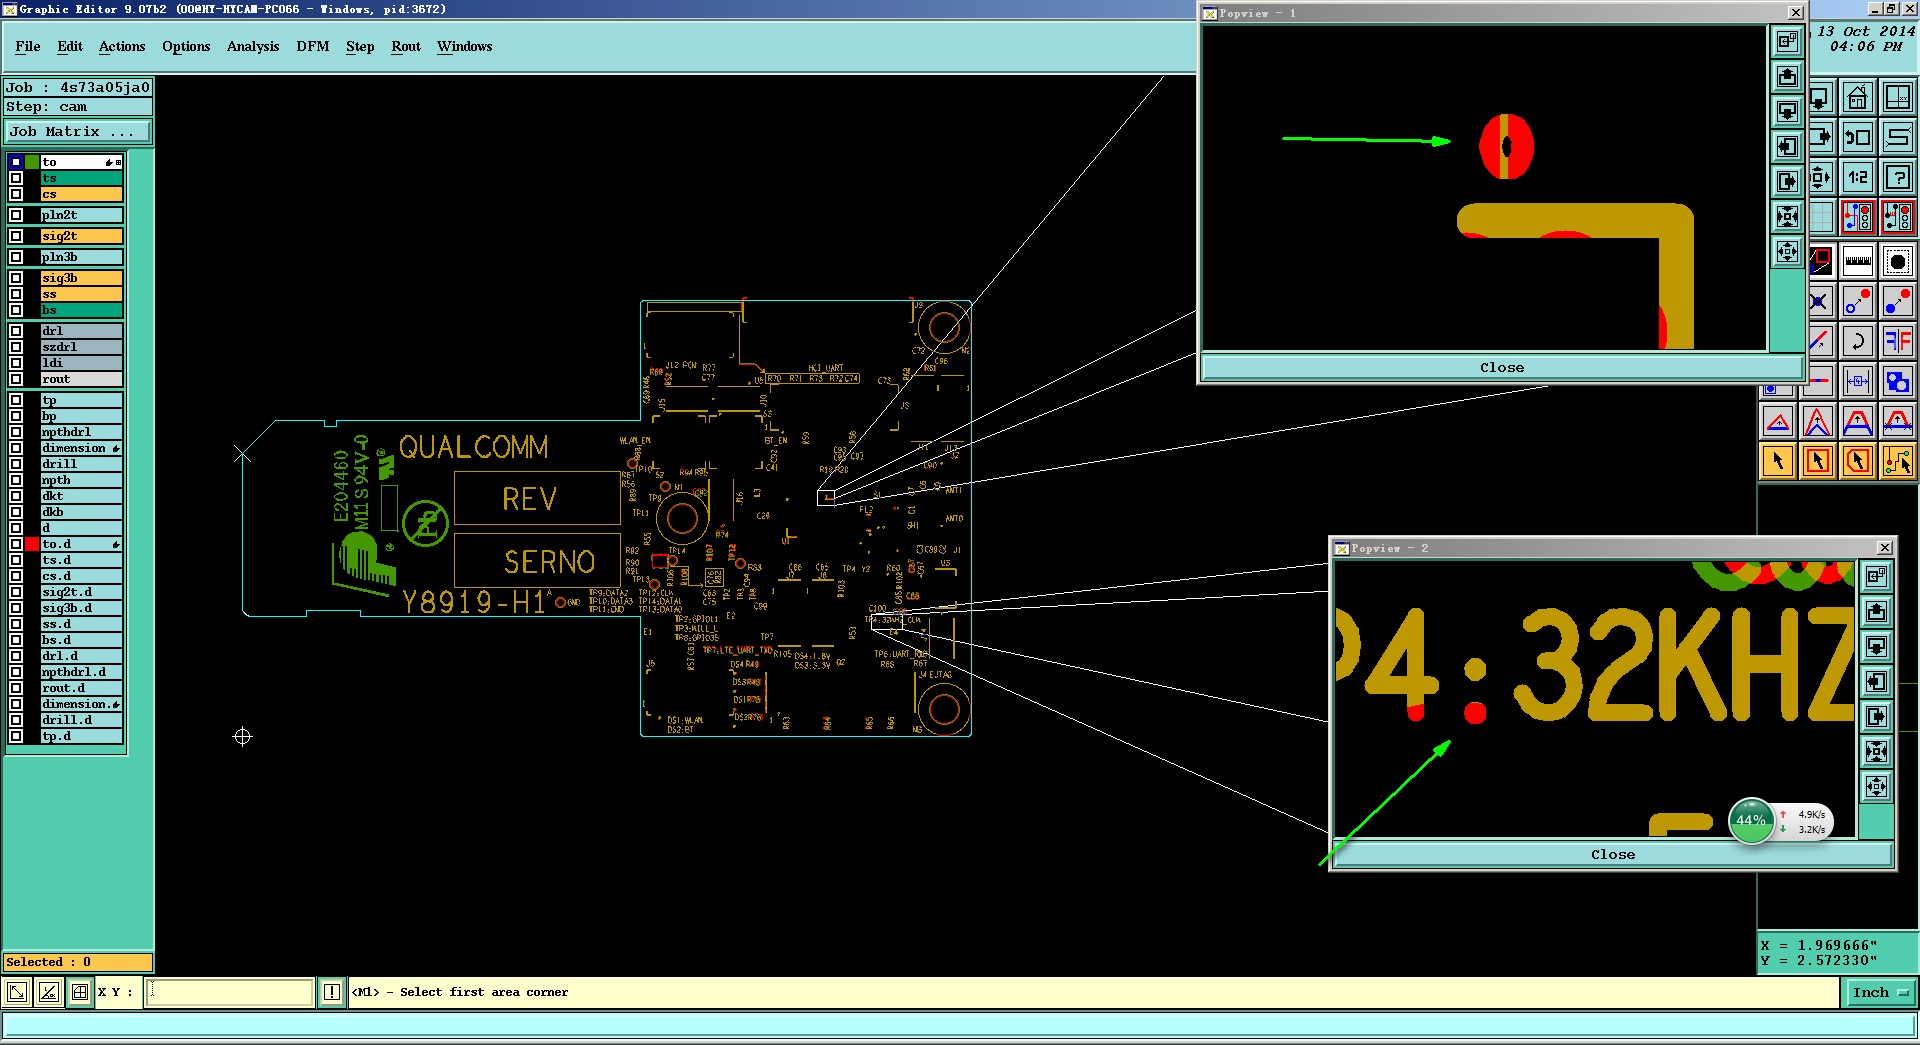1920x1045 pixels.
Task: Select the rectangle-area arrow selection tool
Action: point(1817,461)
